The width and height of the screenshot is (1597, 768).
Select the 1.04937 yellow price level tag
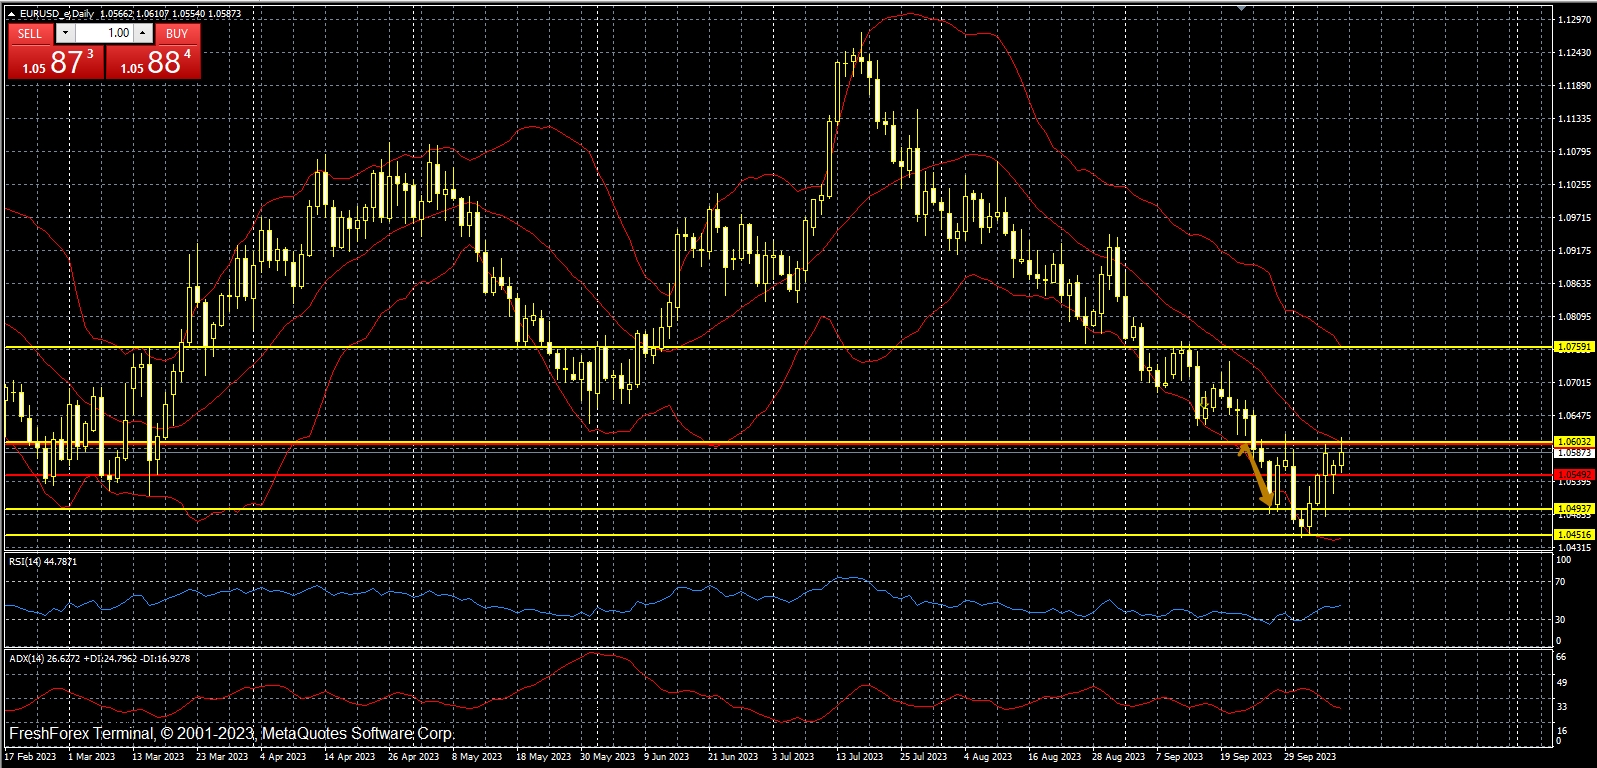point(1575,509)
